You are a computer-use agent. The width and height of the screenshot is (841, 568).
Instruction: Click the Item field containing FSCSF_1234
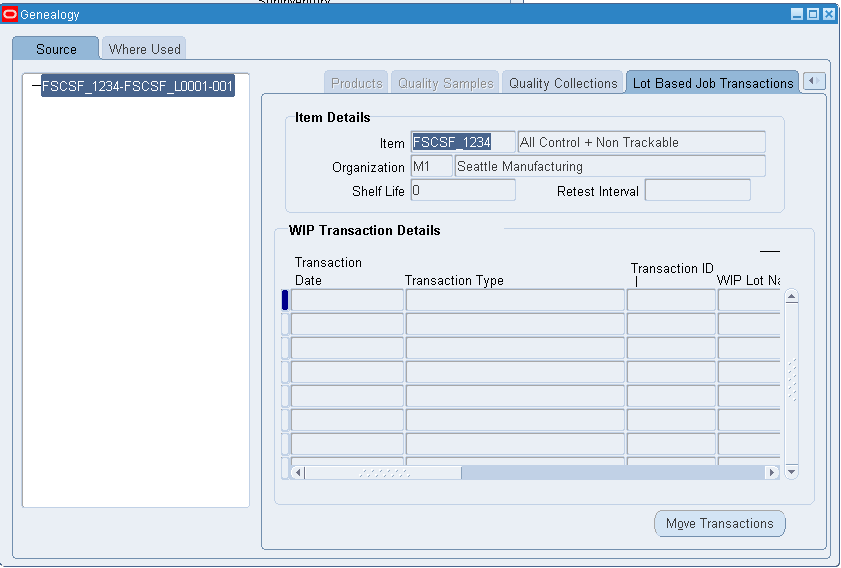[463, 142]
